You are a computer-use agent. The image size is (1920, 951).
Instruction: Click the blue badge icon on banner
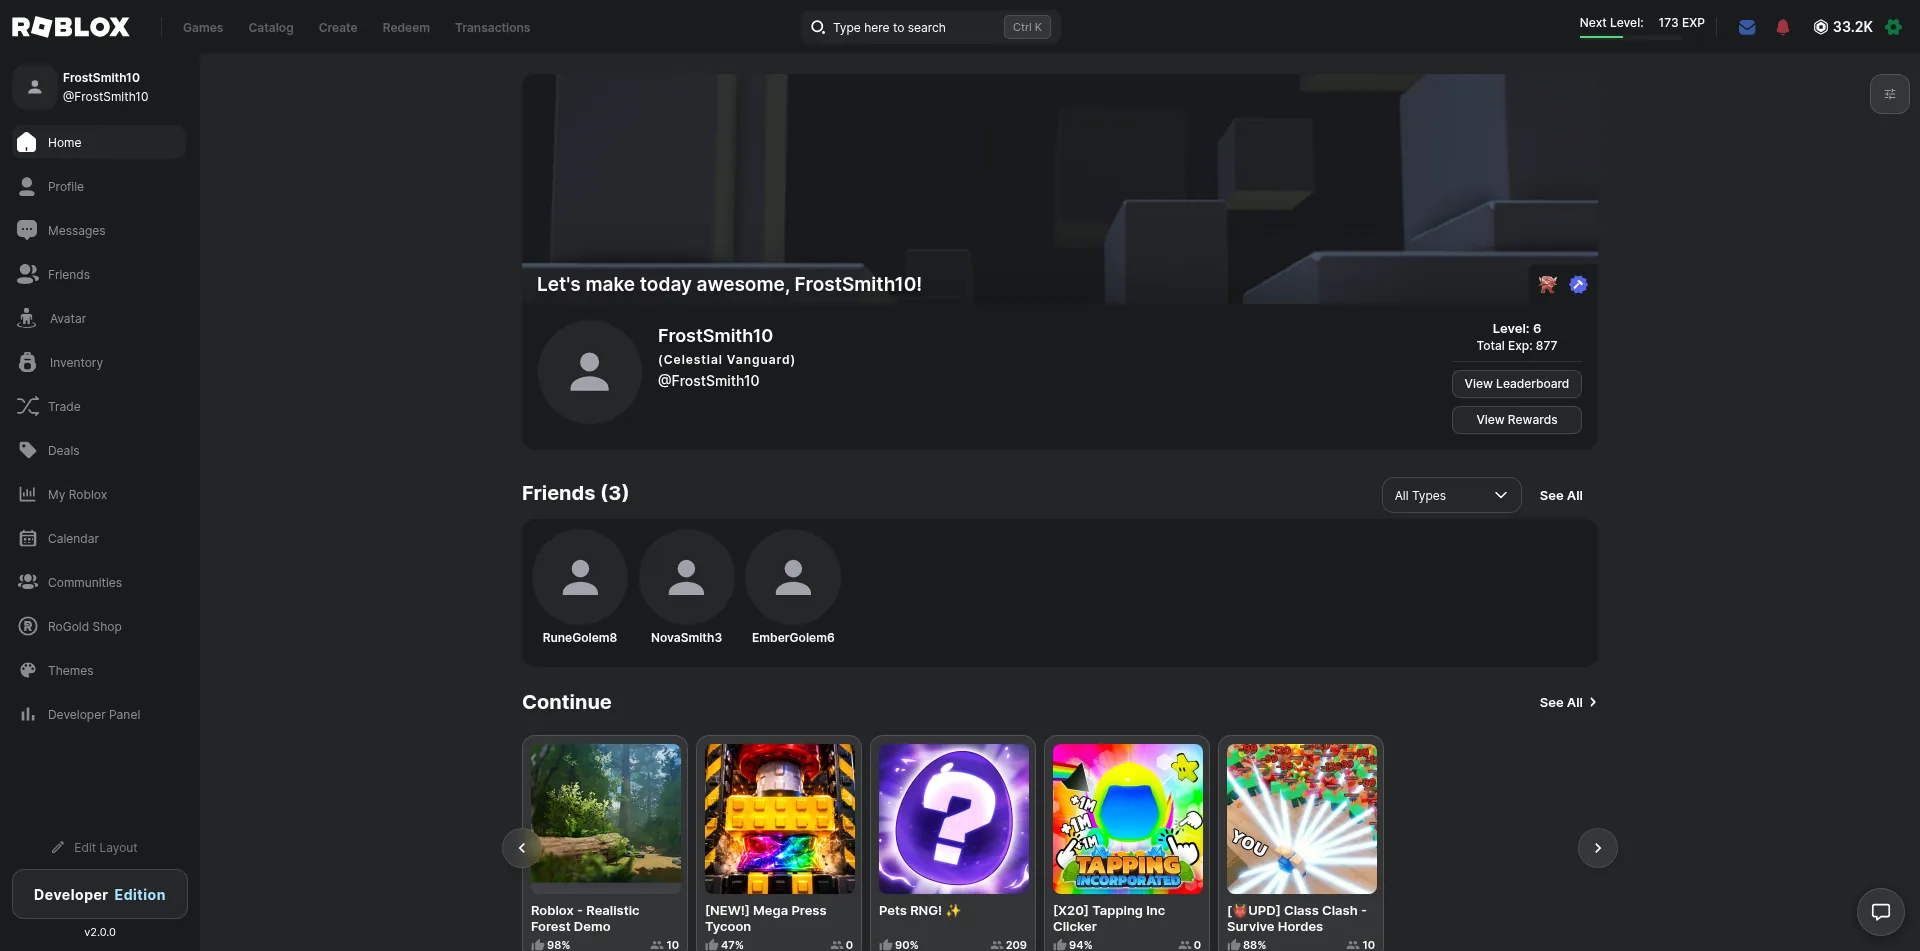(1578, 285)
